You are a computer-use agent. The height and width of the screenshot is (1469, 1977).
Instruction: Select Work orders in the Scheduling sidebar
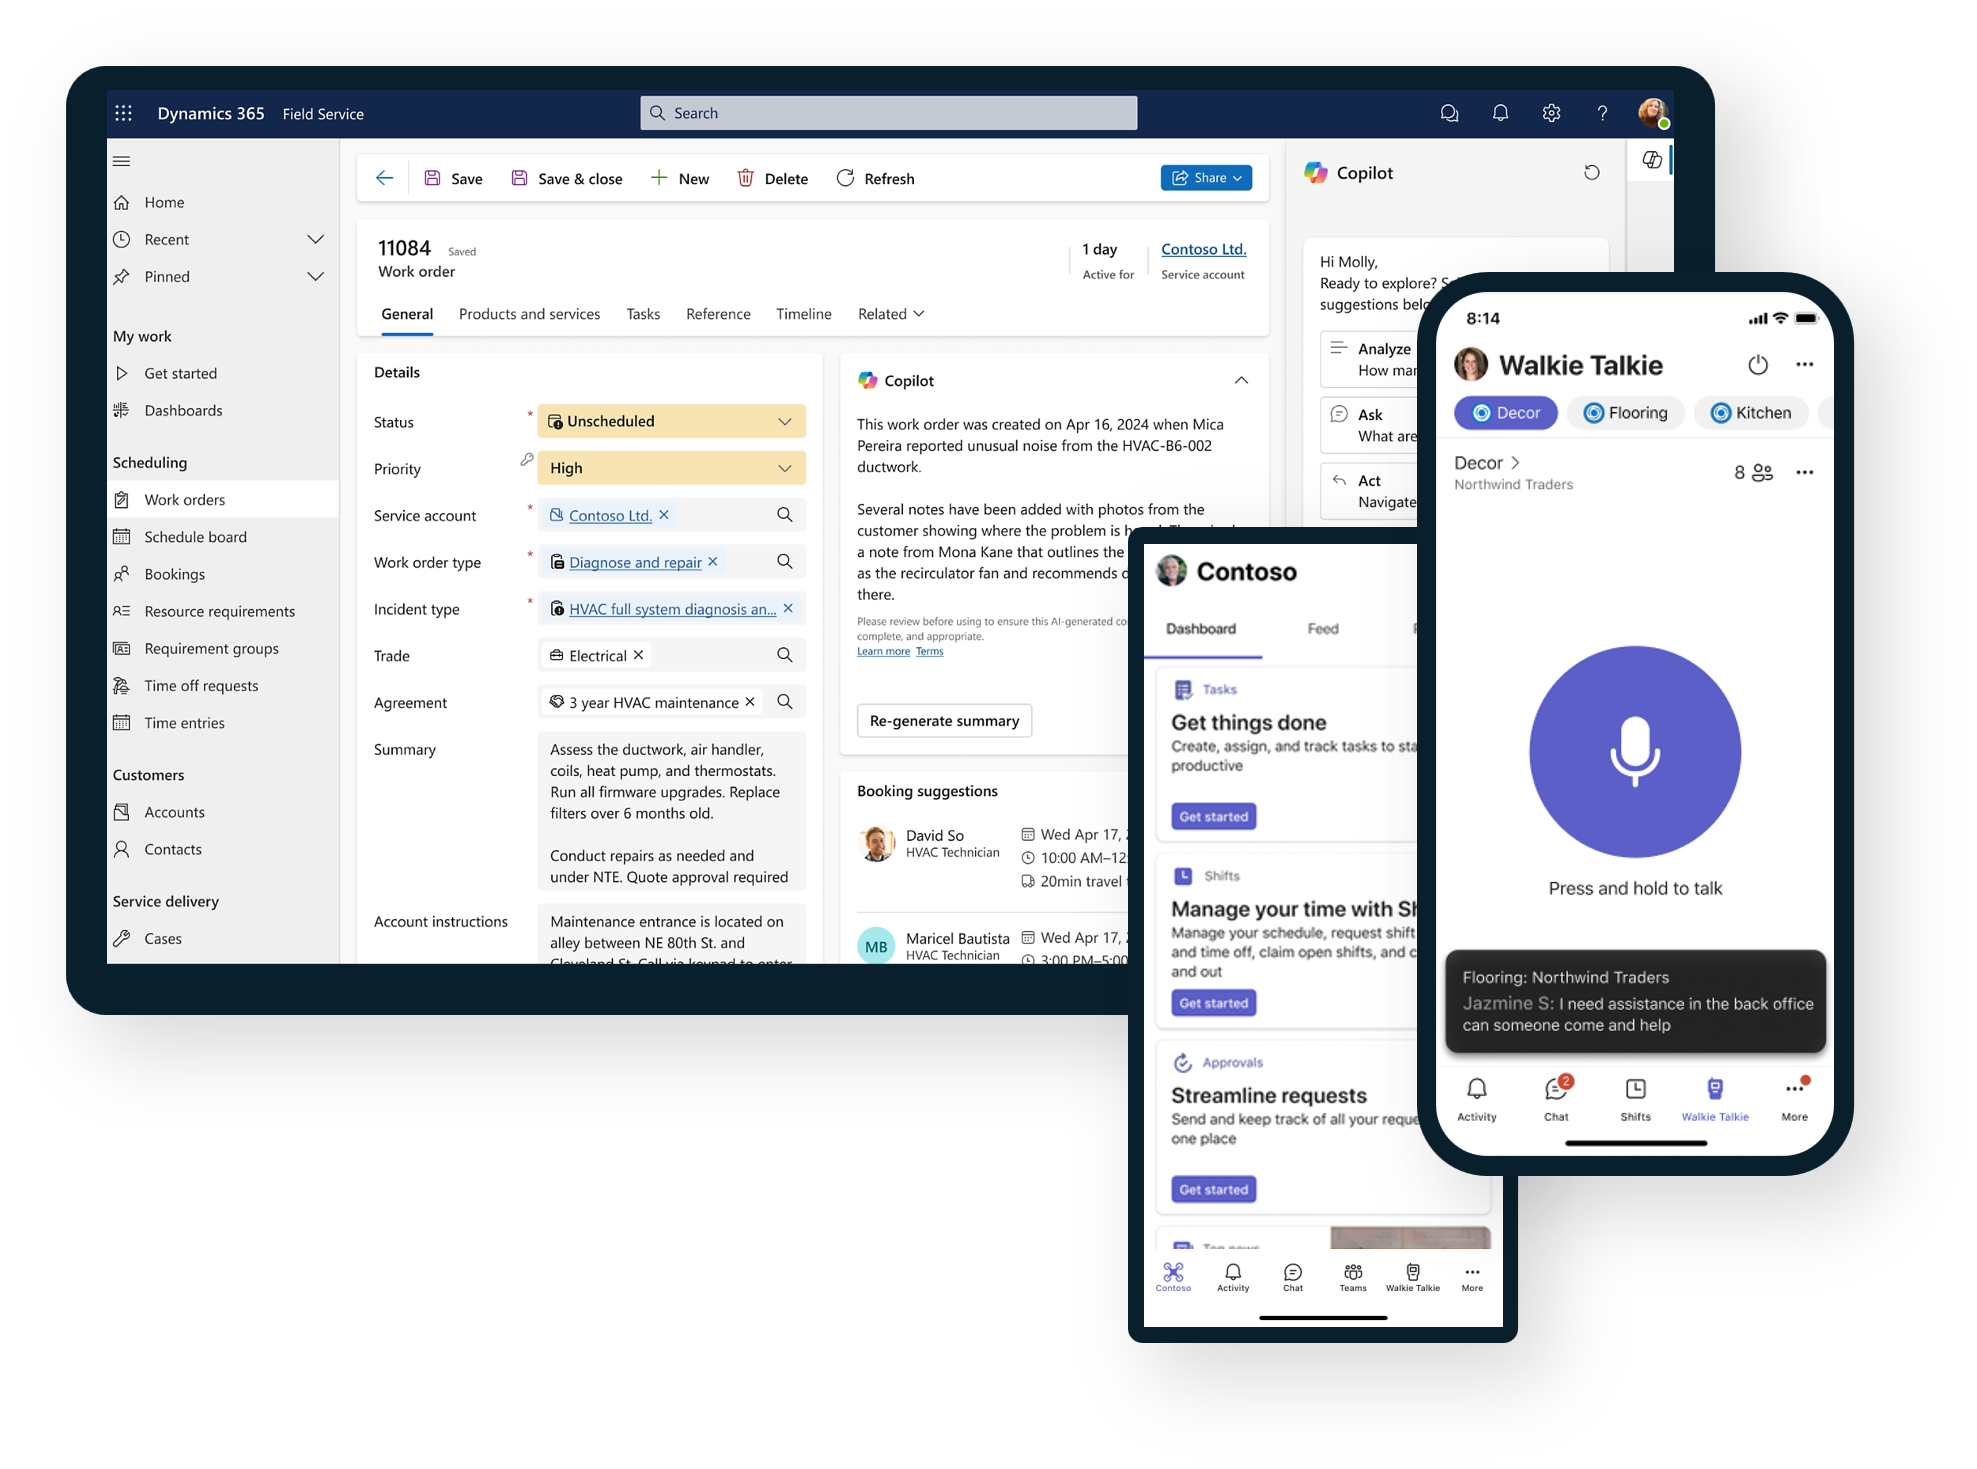click(186, 499)
